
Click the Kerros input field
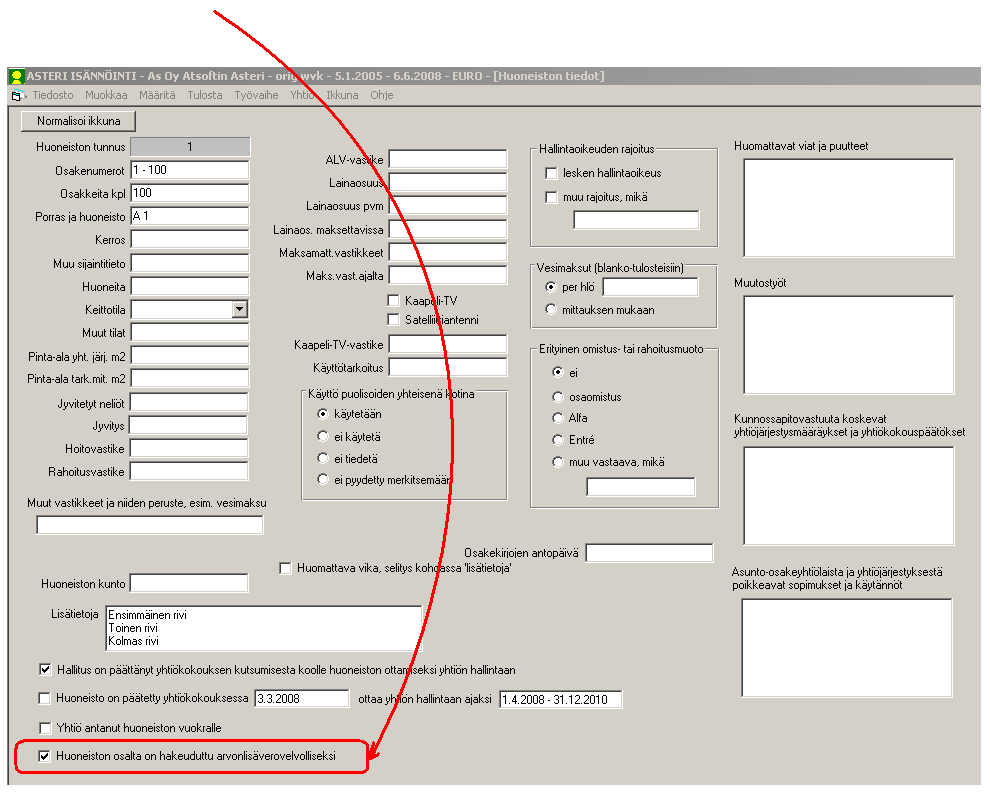tap(189, 239)
